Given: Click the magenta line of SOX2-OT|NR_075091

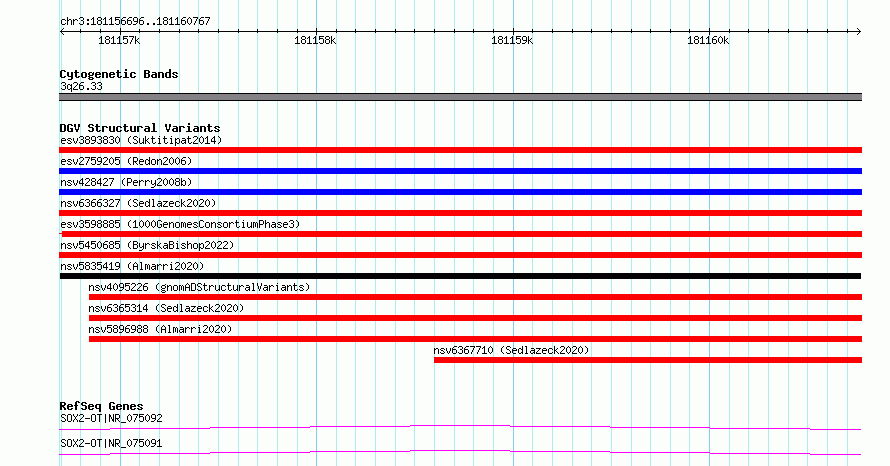Looking at the screenshot, I should coord(460,452).
